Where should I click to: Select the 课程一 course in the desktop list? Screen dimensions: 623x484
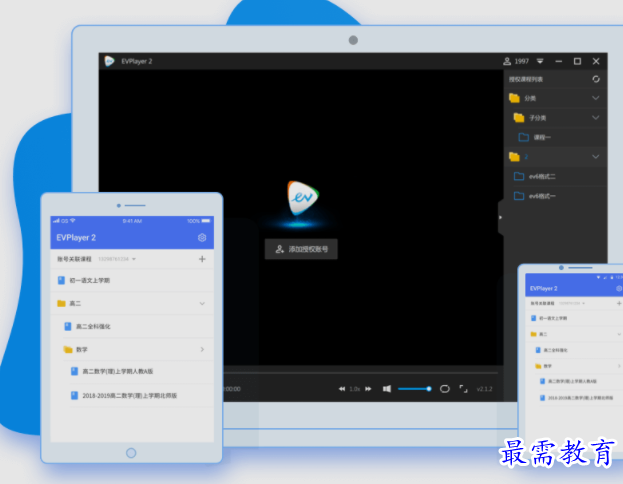point(542,137)
